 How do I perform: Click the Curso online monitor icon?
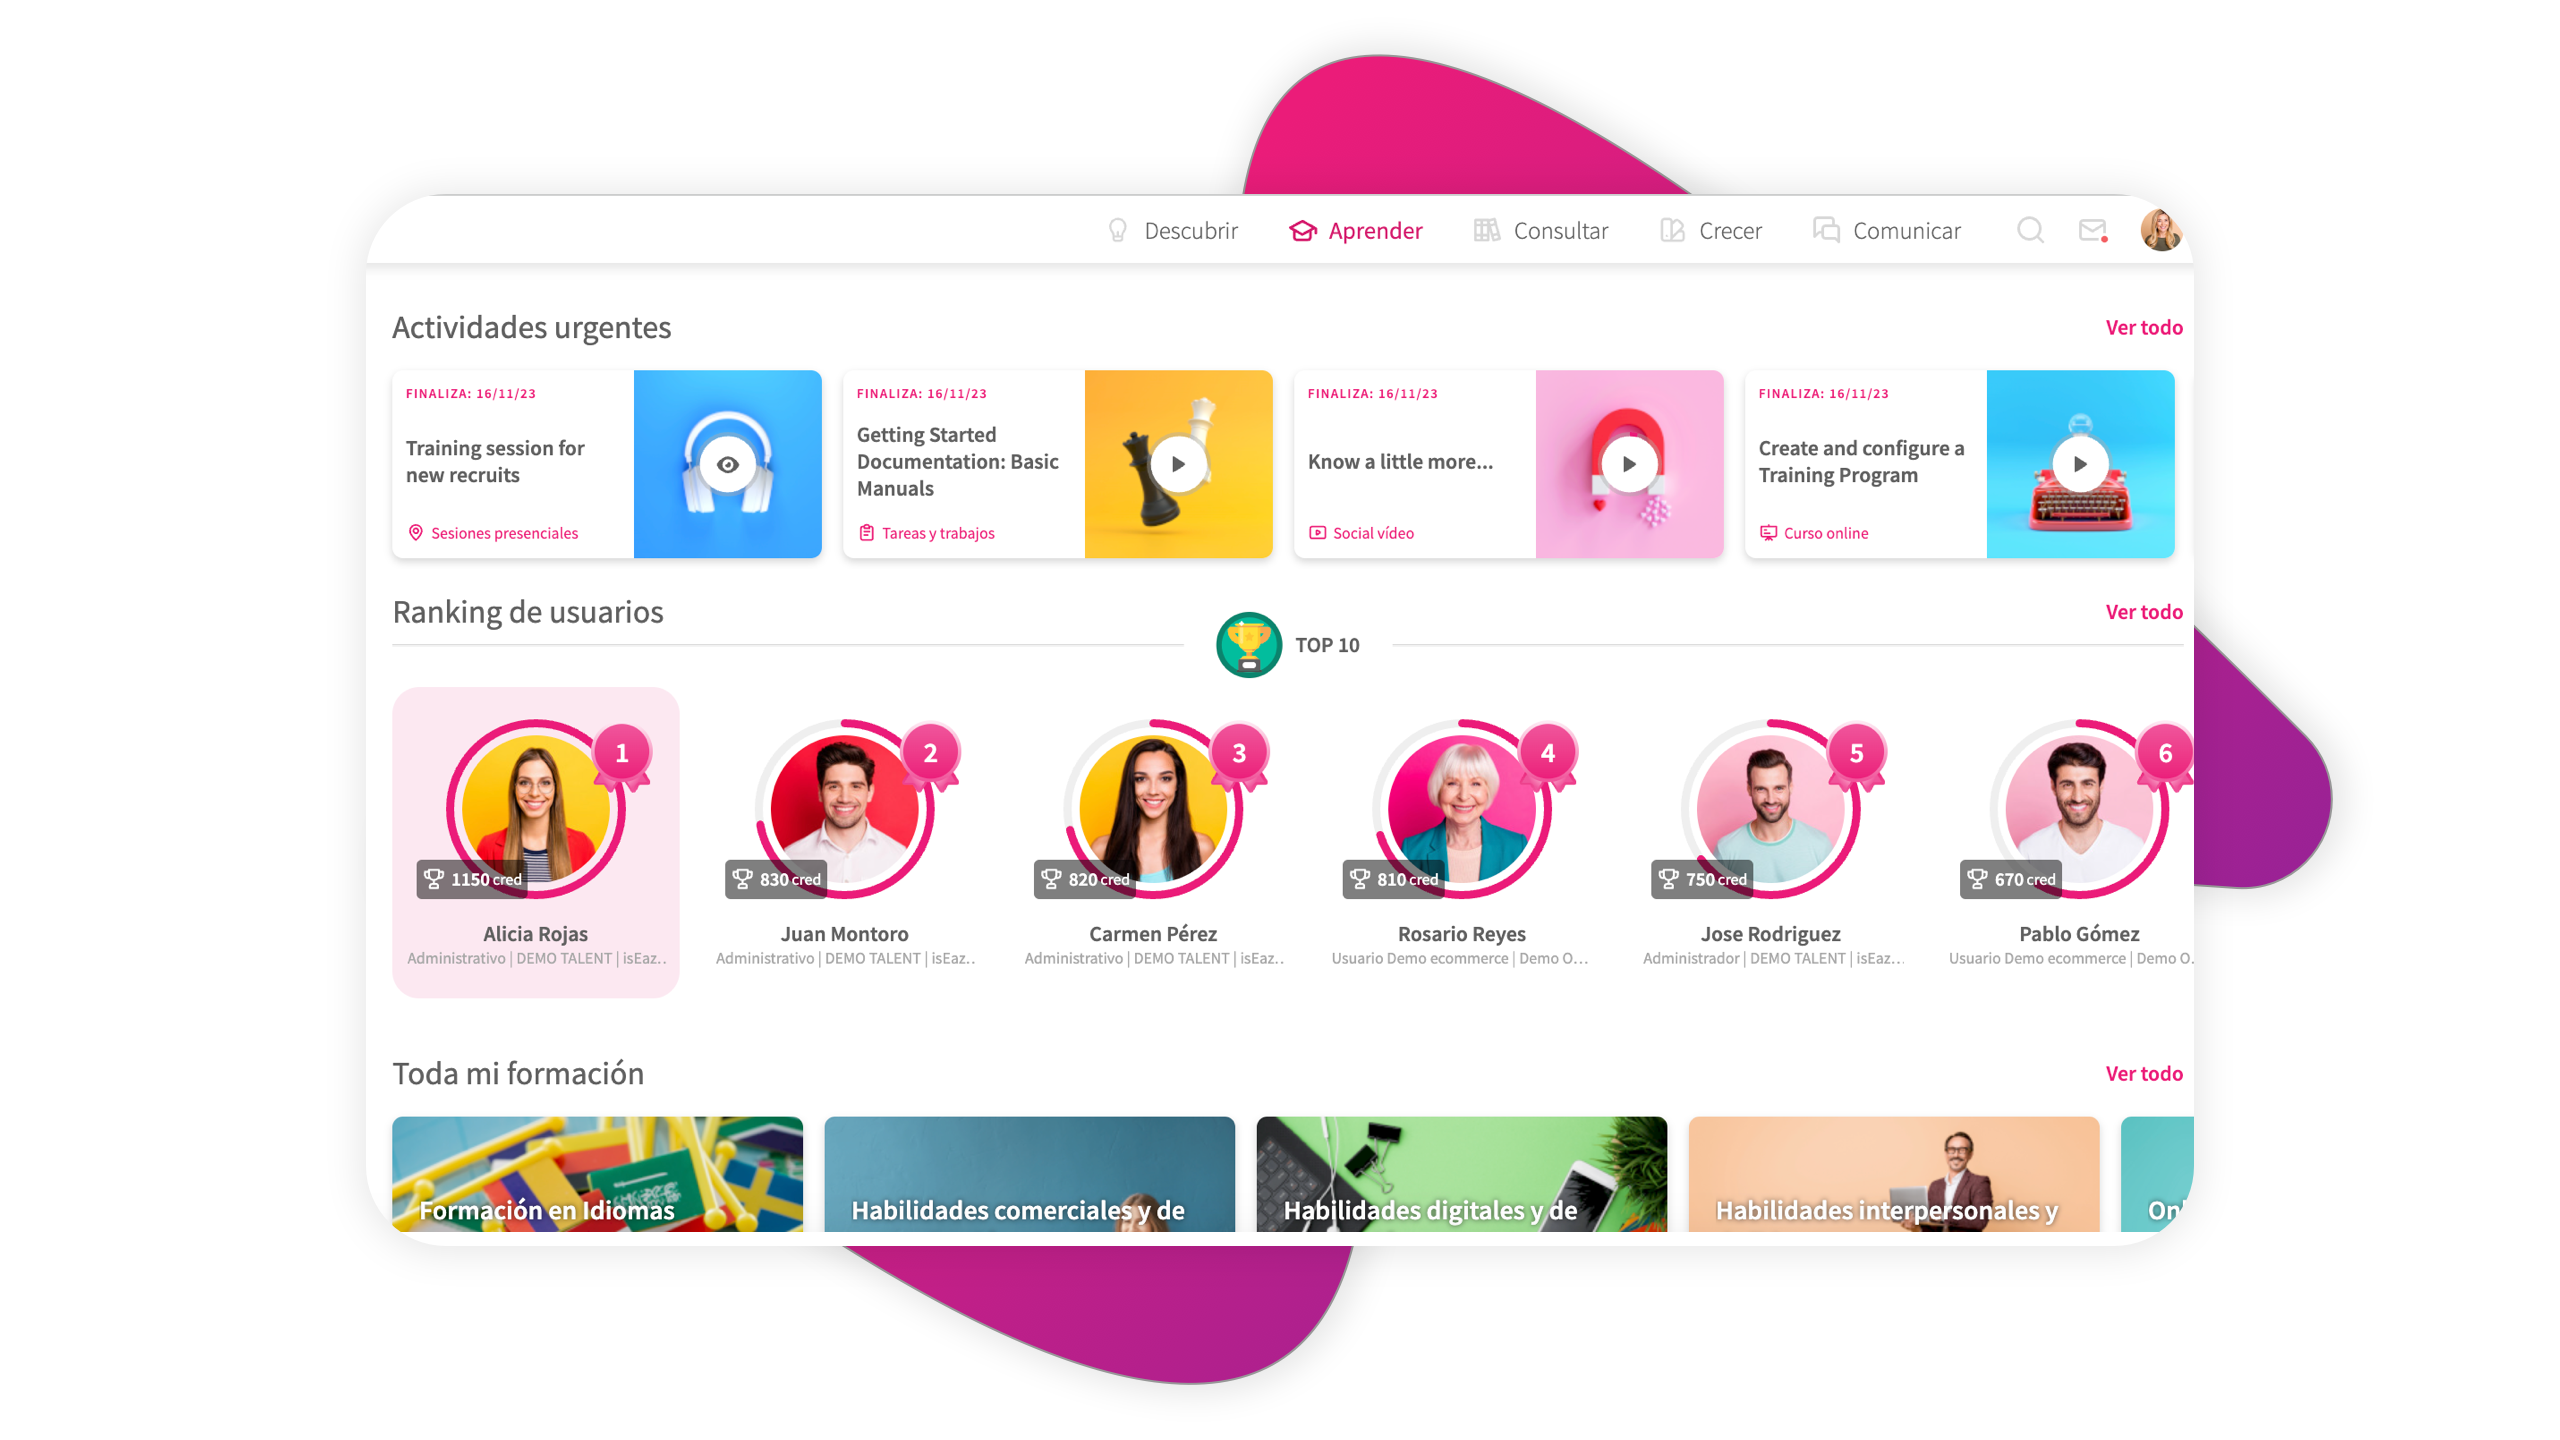(1769, 533)
